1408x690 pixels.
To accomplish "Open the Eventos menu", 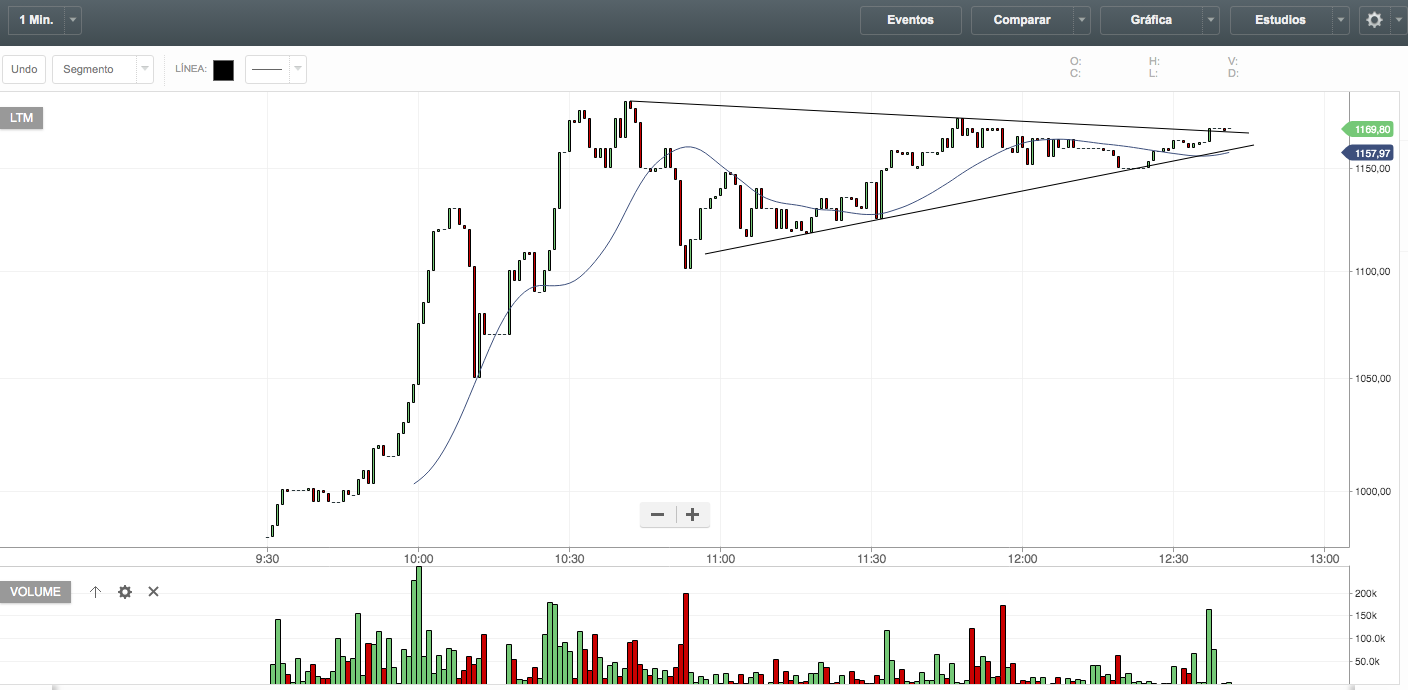I will click(x=910, y=20).
